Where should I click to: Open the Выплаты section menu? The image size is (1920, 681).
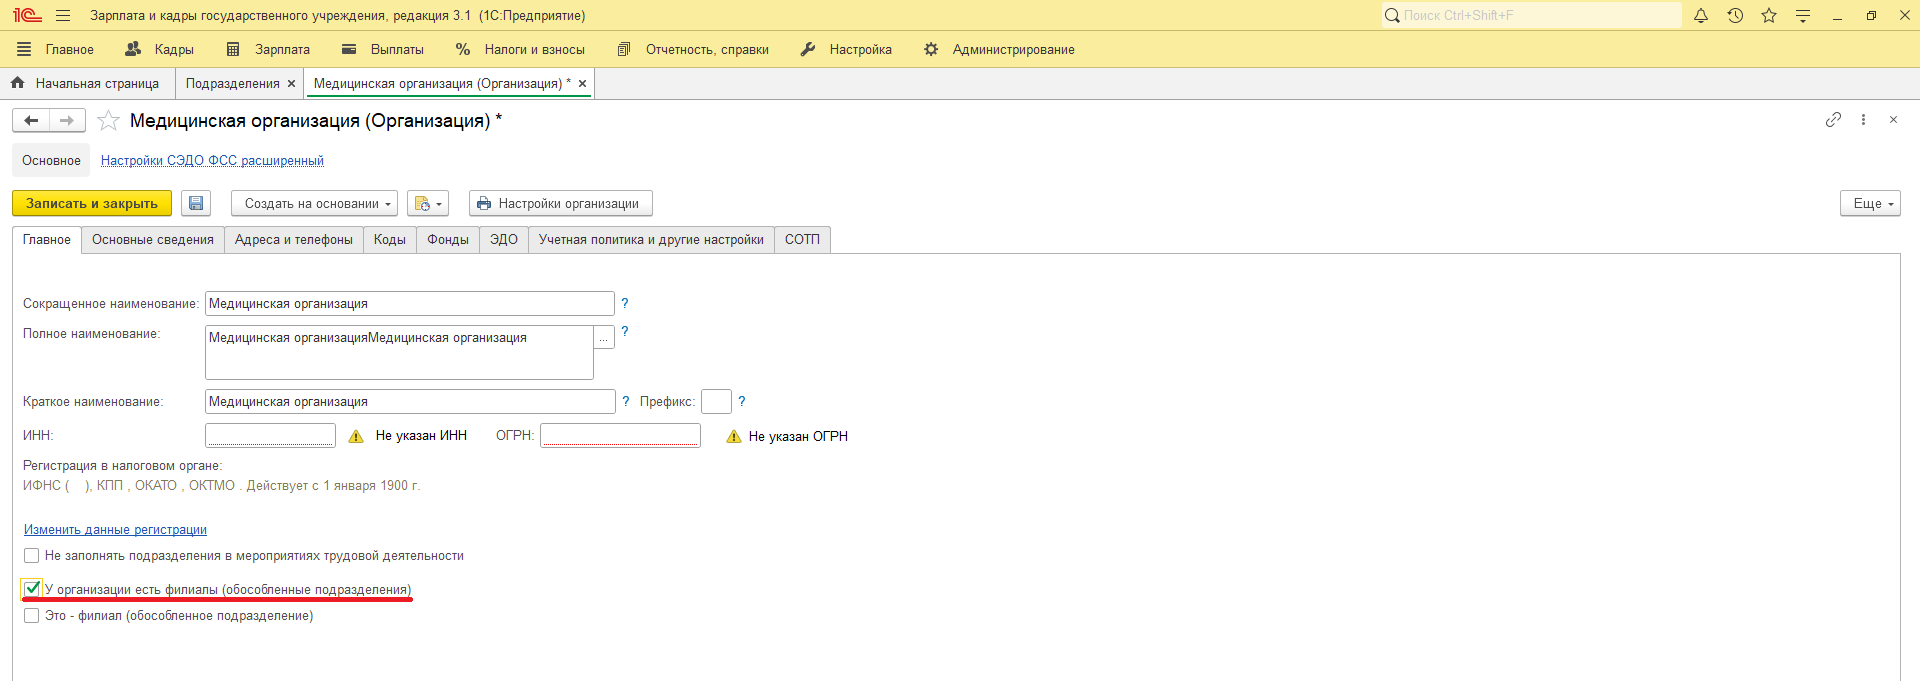click(x=383, y=49)
